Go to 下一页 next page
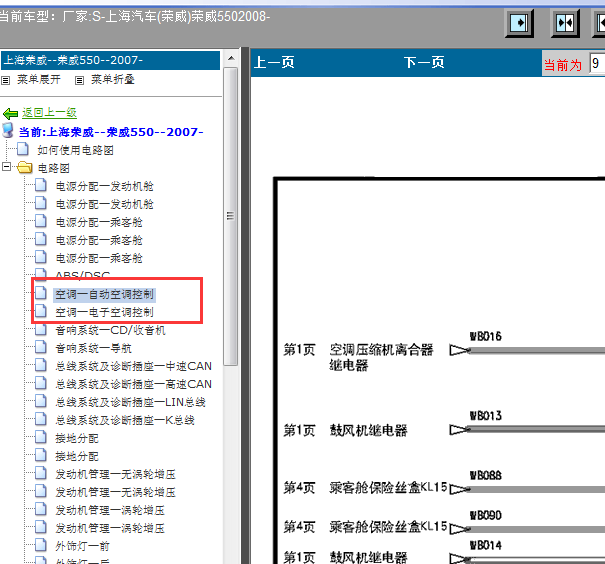The height and width of the screenshot is (564, 605). [424, 62]
